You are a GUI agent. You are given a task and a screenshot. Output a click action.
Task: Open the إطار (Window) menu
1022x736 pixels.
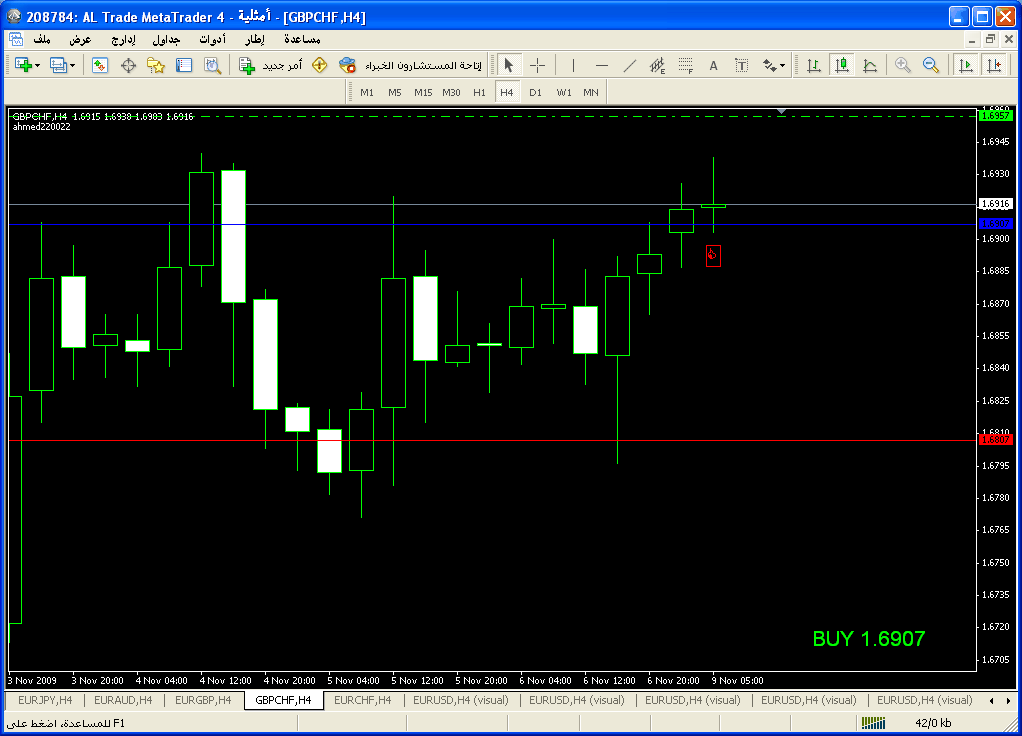click(255, 39)
